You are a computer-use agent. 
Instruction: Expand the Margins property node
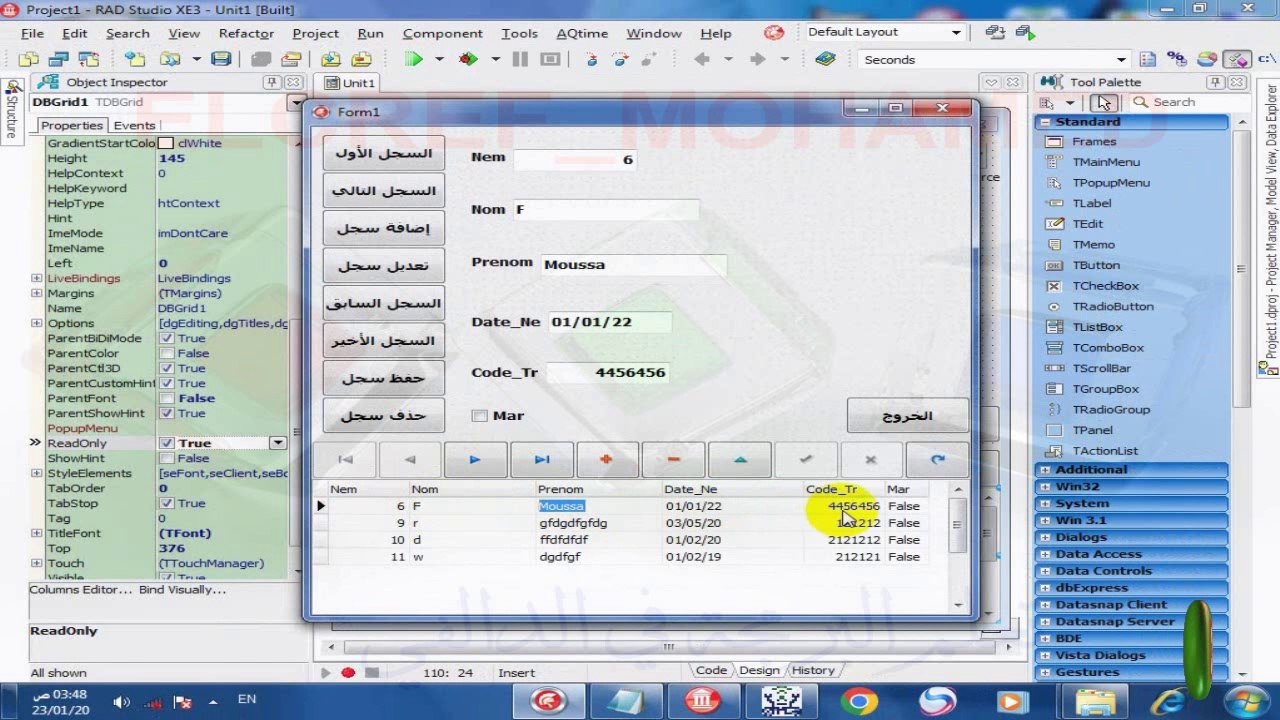tap(37, 293)
